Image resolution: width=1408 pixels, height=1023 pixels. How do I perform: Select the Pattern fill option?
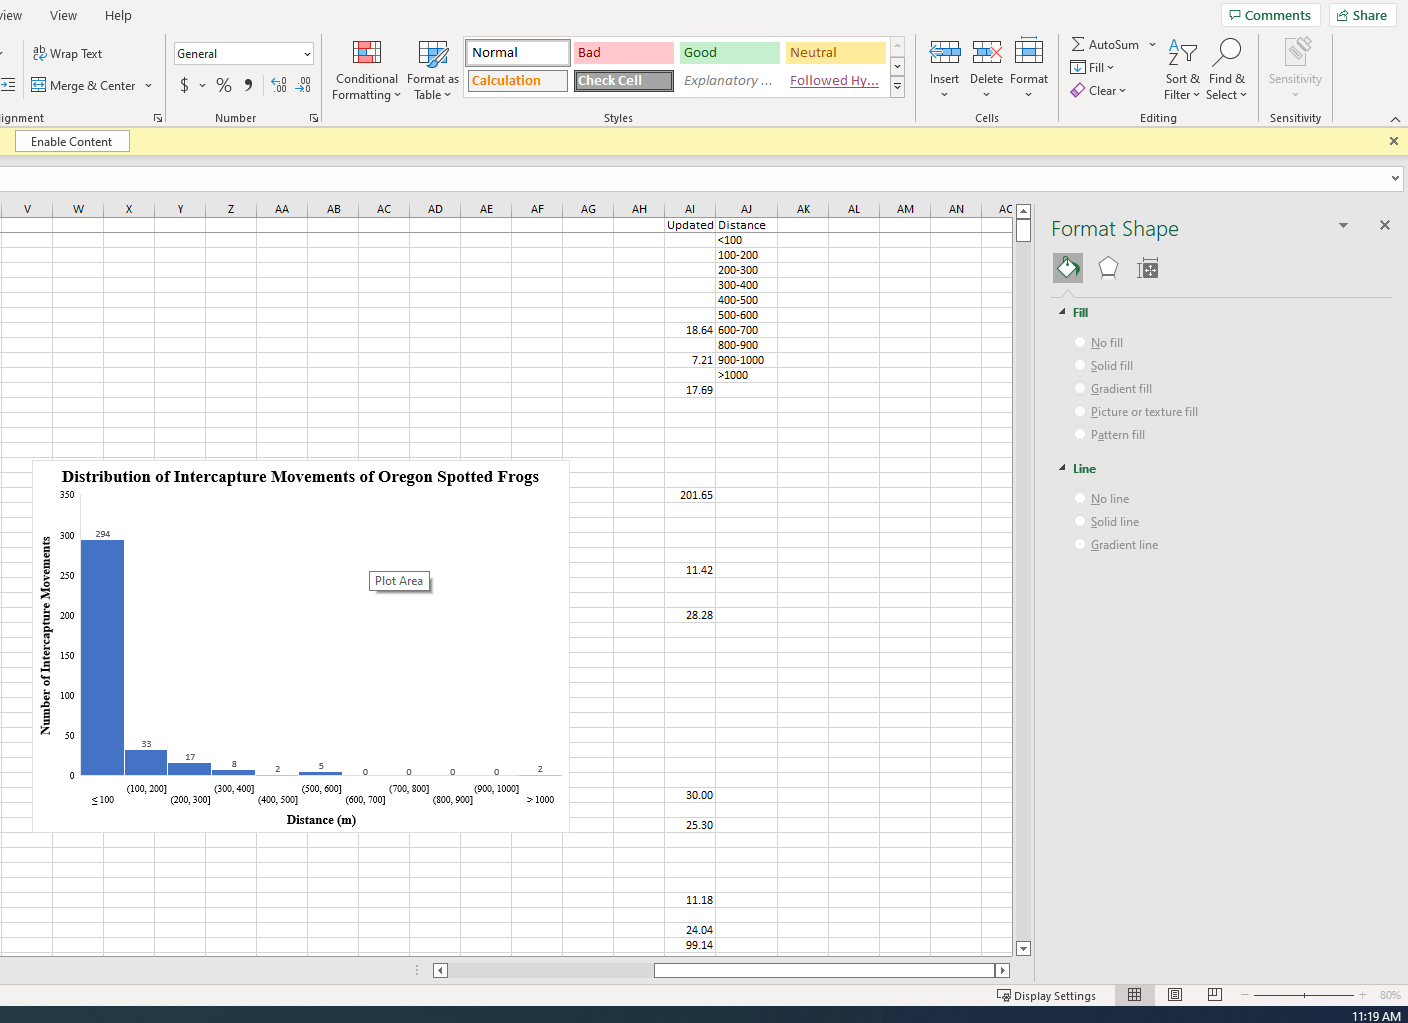click(1109, 435)
